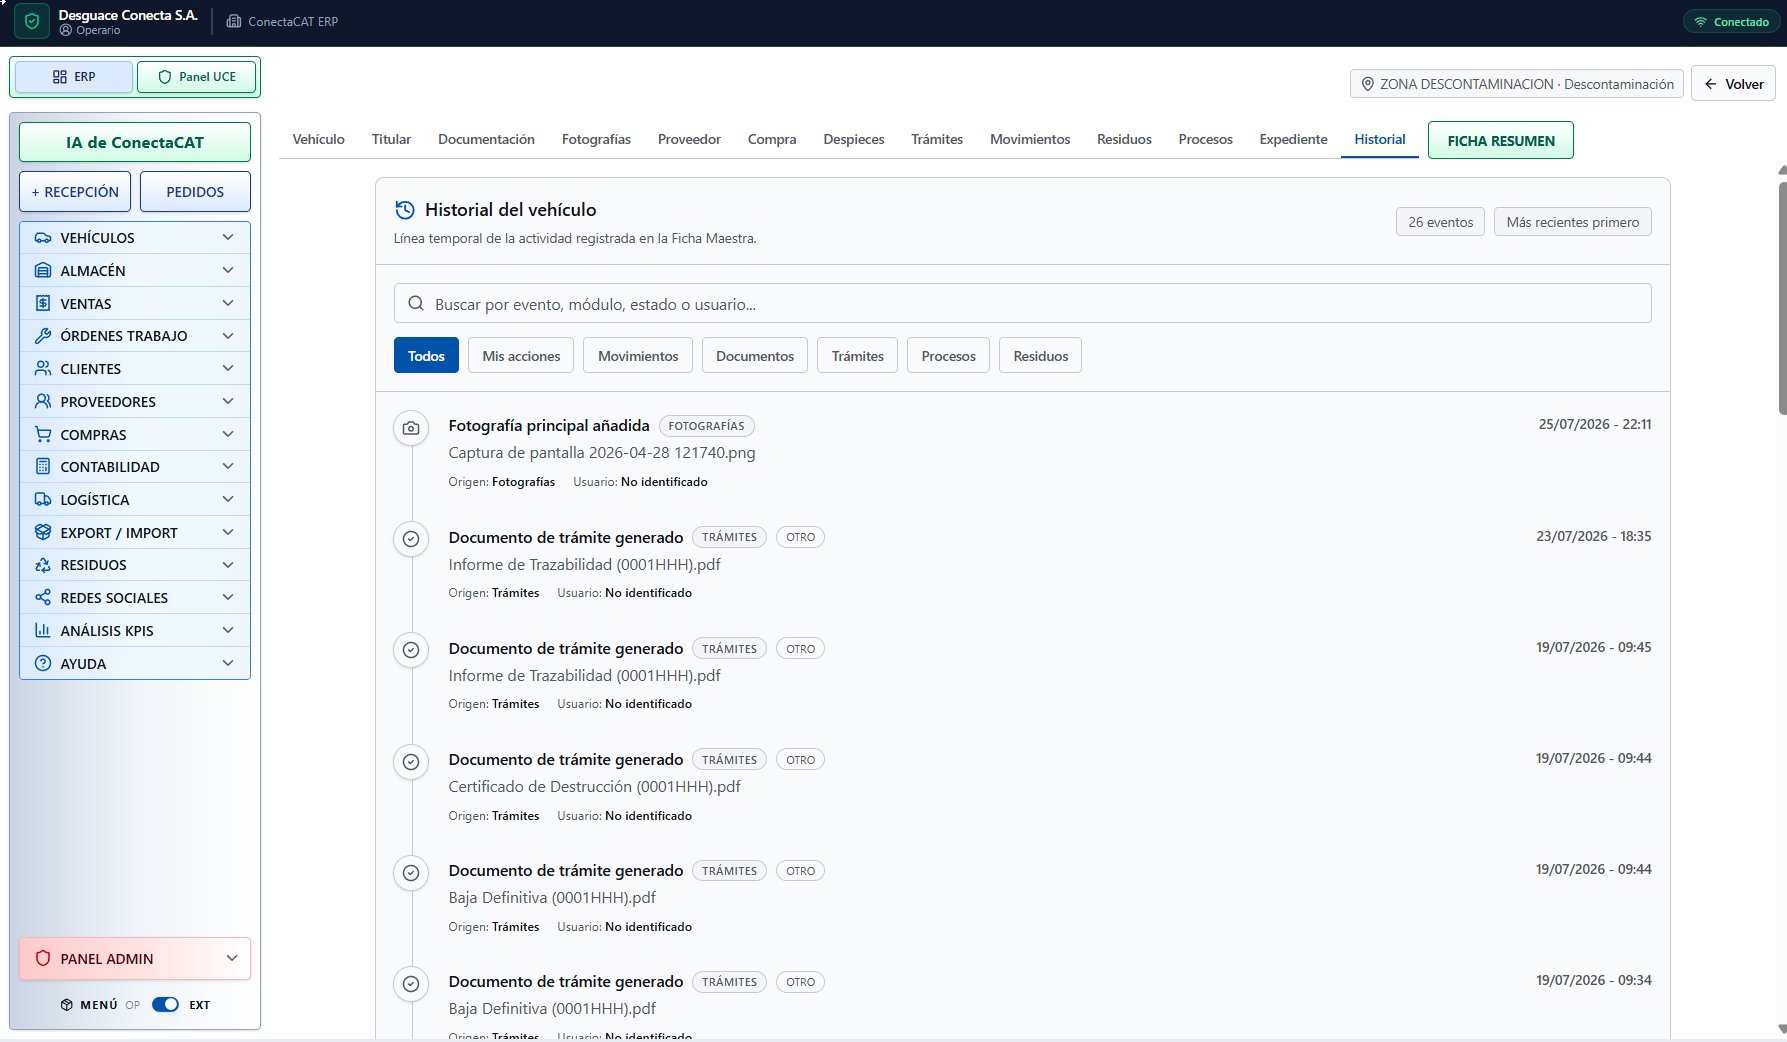This screenshot has width=1787, height=1042.
Task: Click the REDES SOCIALES share icon
Action: 43,598
